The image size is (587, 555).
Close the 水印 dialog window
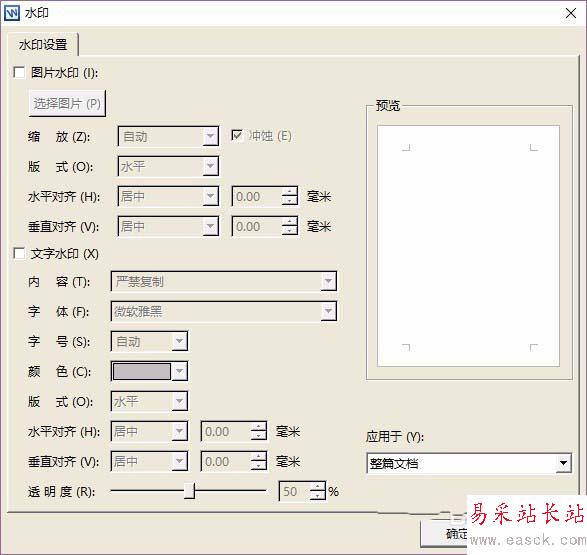(x=571, y=13)
